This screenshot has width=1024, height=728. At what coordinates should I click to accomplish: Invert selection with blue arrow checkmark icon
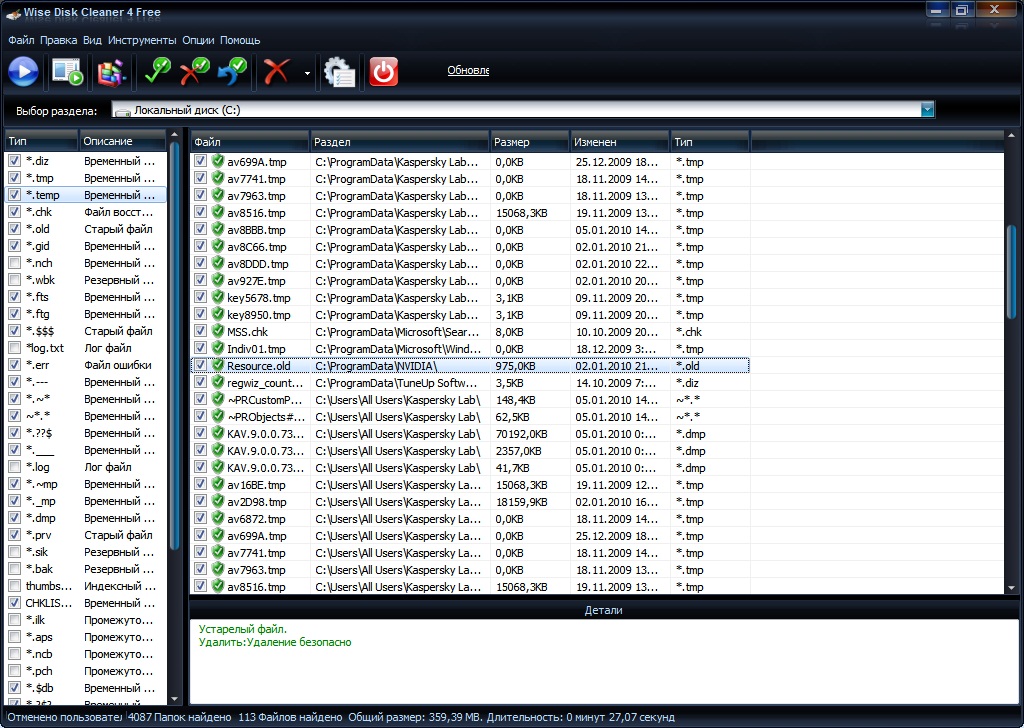pyautogui.click(x=233, y=71)
